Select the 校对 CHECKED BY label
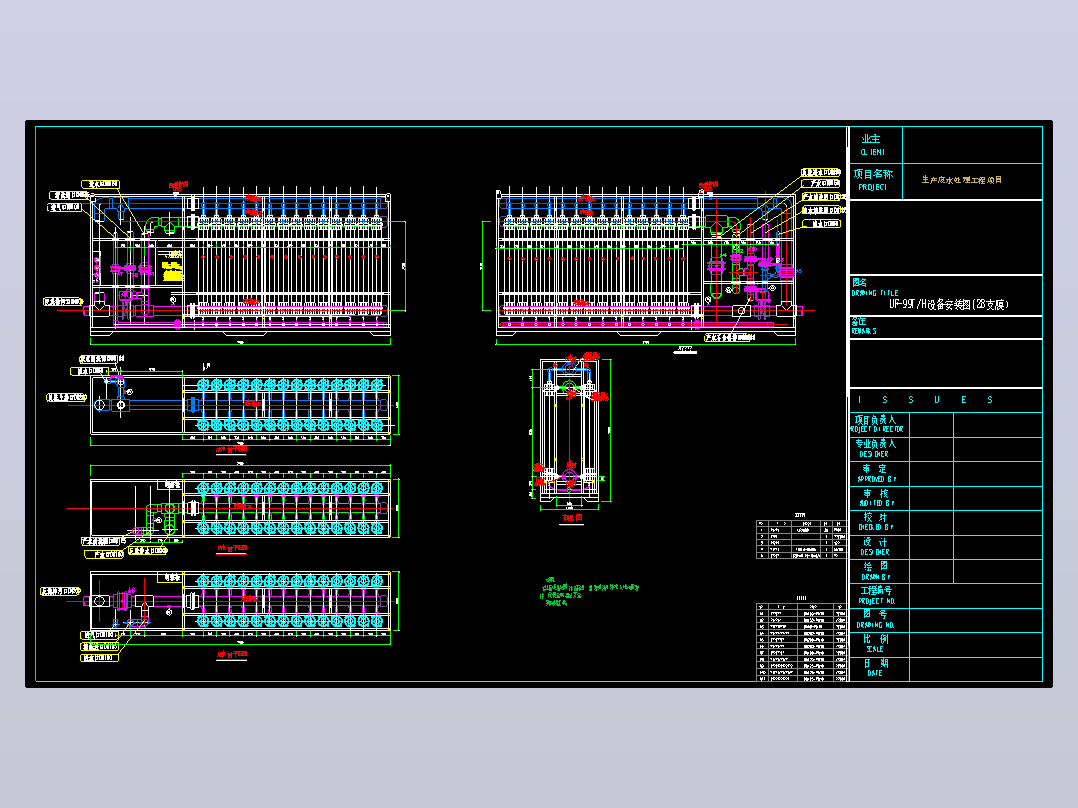 (x=876, y=522)
